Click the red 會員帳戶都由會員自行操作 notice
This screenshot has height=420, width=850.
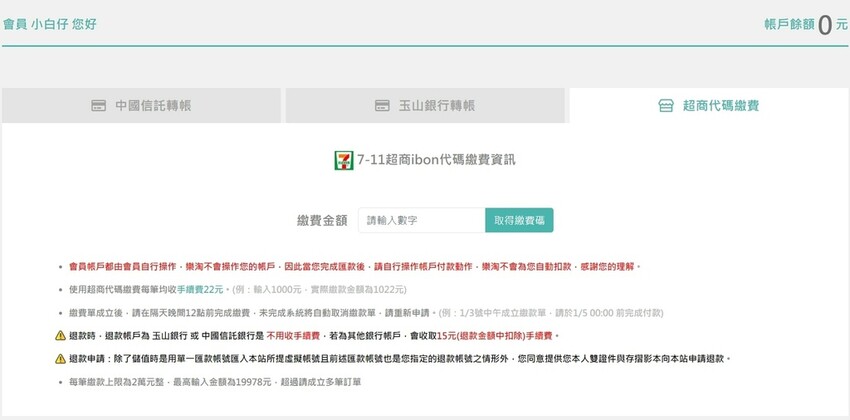pyautogui.click(x=355, y=267)
